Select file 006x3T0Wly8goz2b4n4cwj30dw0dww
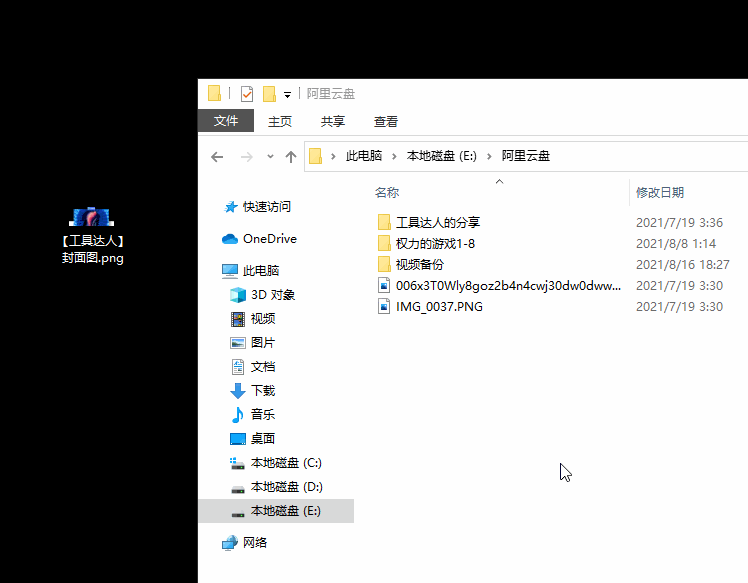748x583 pixels. pos(509,285)
